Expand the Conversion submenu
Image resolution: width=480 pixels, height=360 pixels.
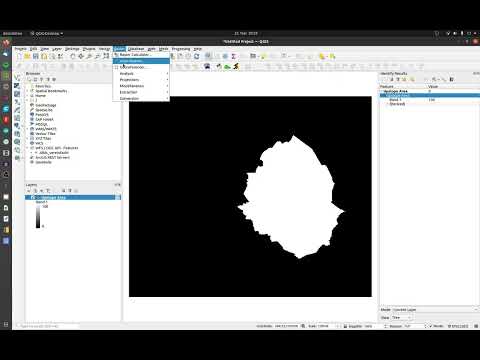pyautogui.click(x=141, y=99)
